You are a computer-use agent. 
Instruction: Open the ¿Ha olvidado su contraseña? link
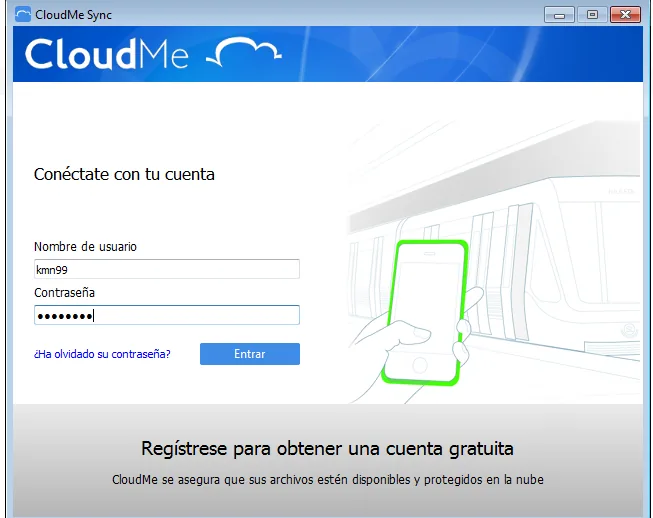pyautogui.click(x=102, y=354)
